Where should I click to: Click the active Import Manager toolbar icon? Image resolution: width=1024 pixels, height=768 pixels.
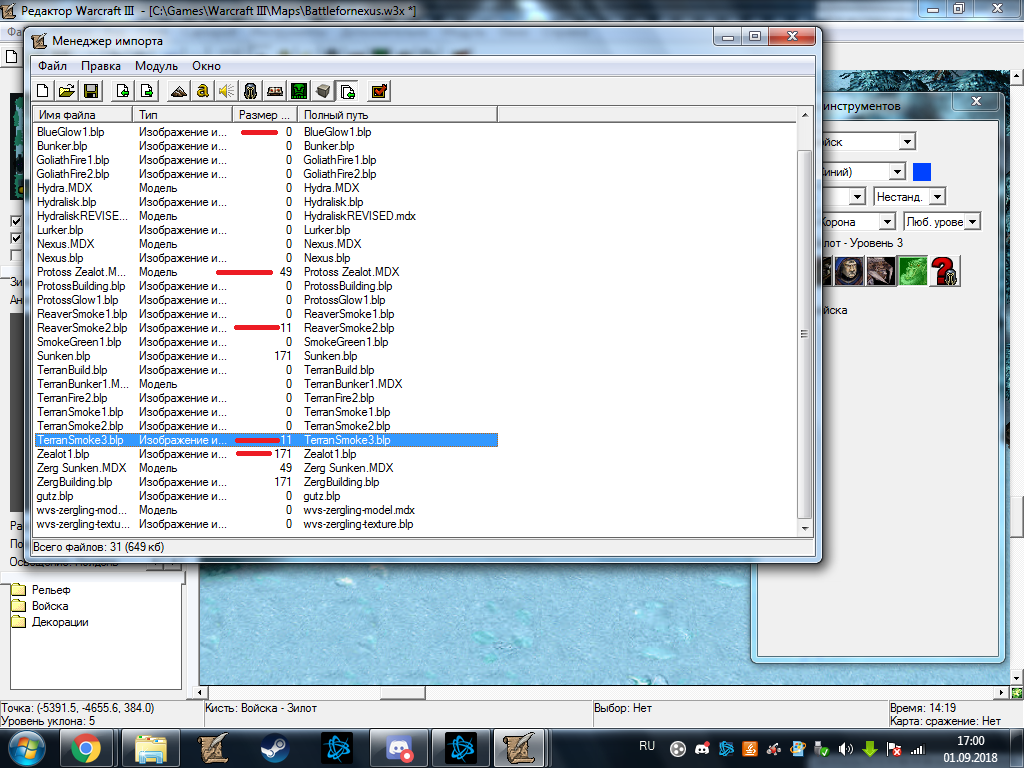[x=347, y=91]
